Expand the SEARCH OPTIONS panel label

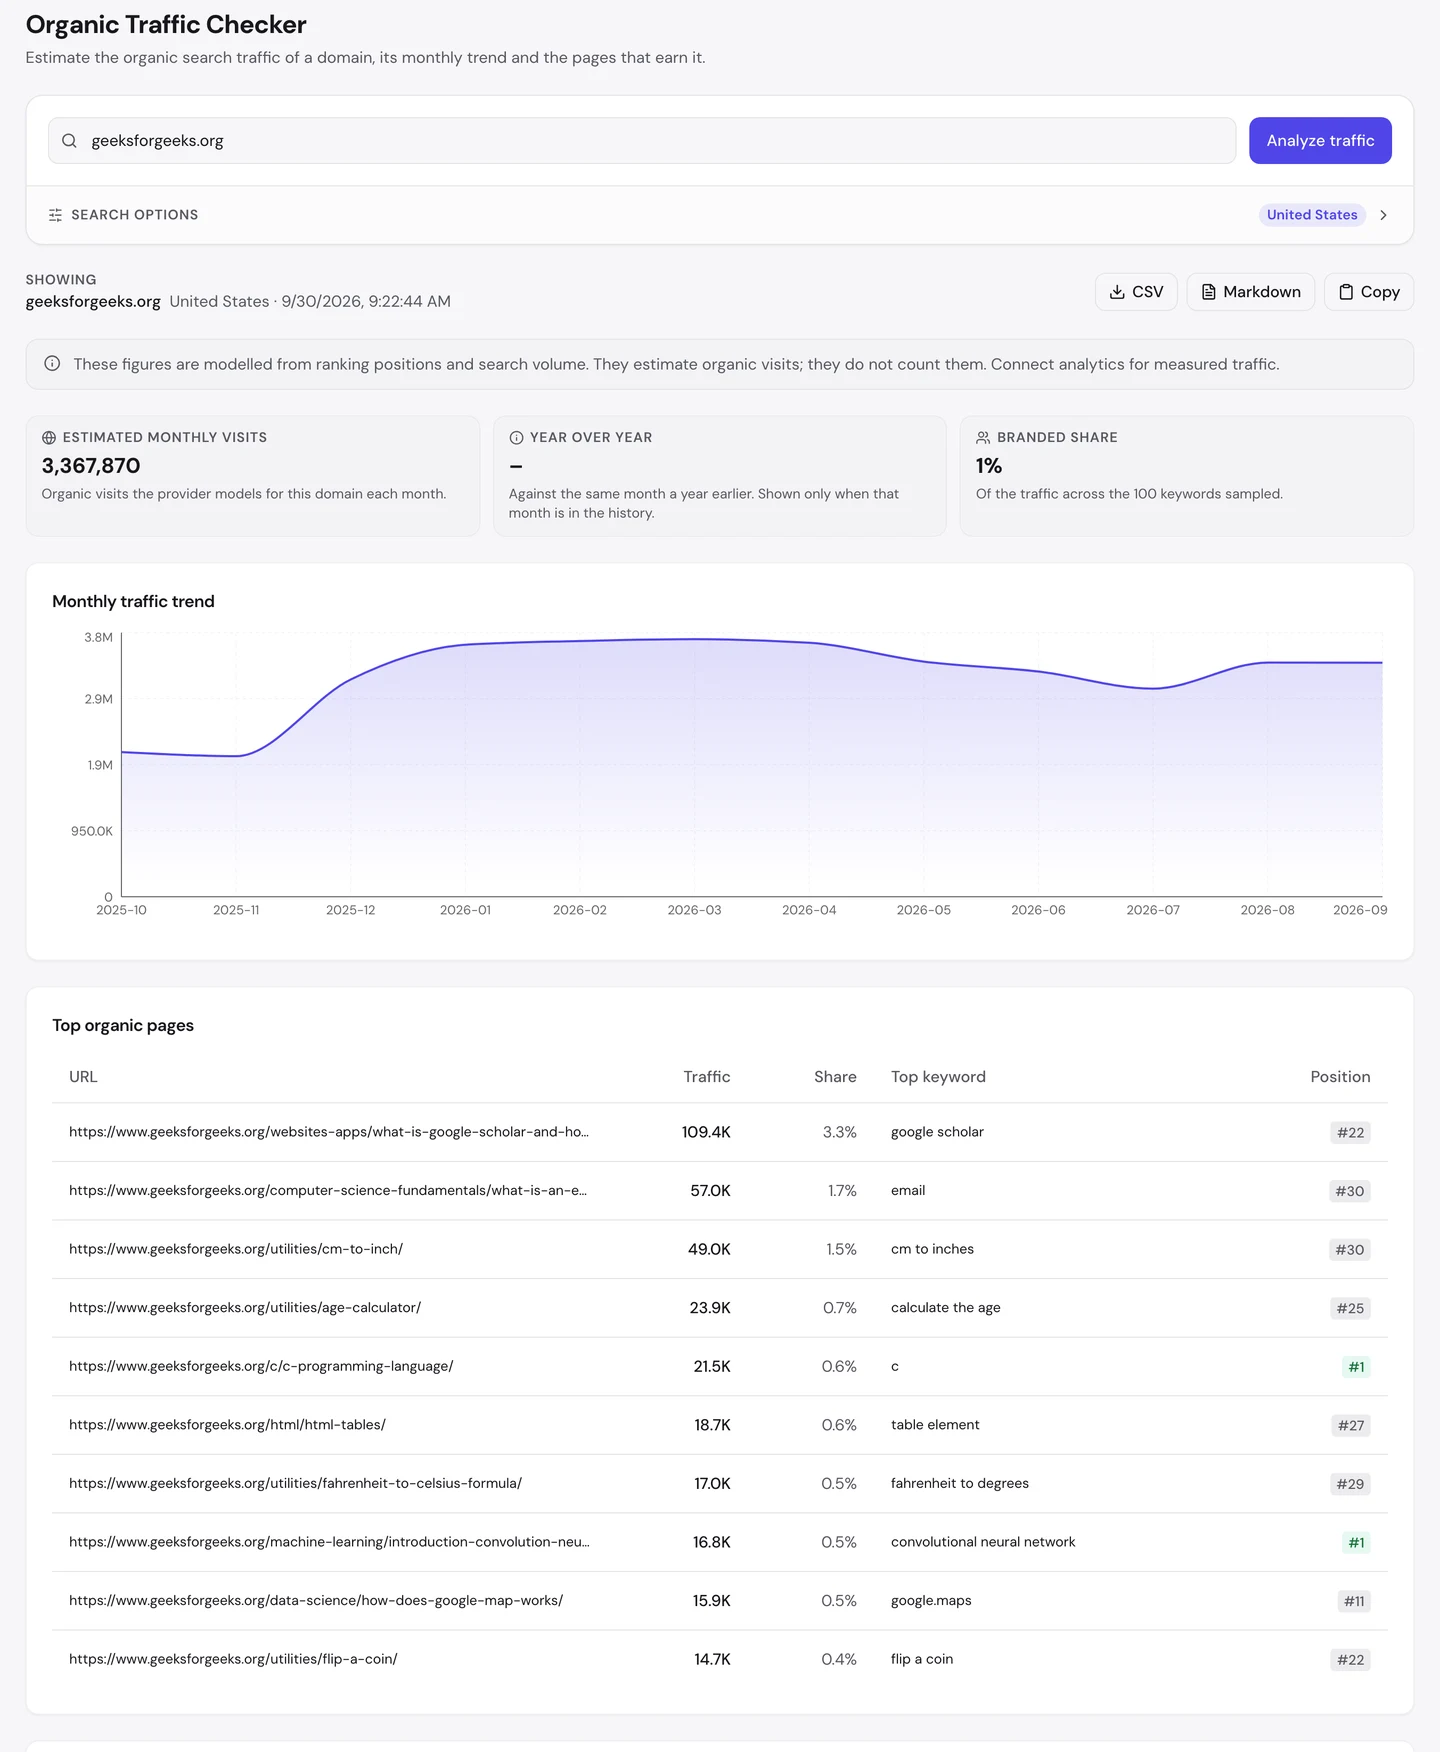pos(134,215)
